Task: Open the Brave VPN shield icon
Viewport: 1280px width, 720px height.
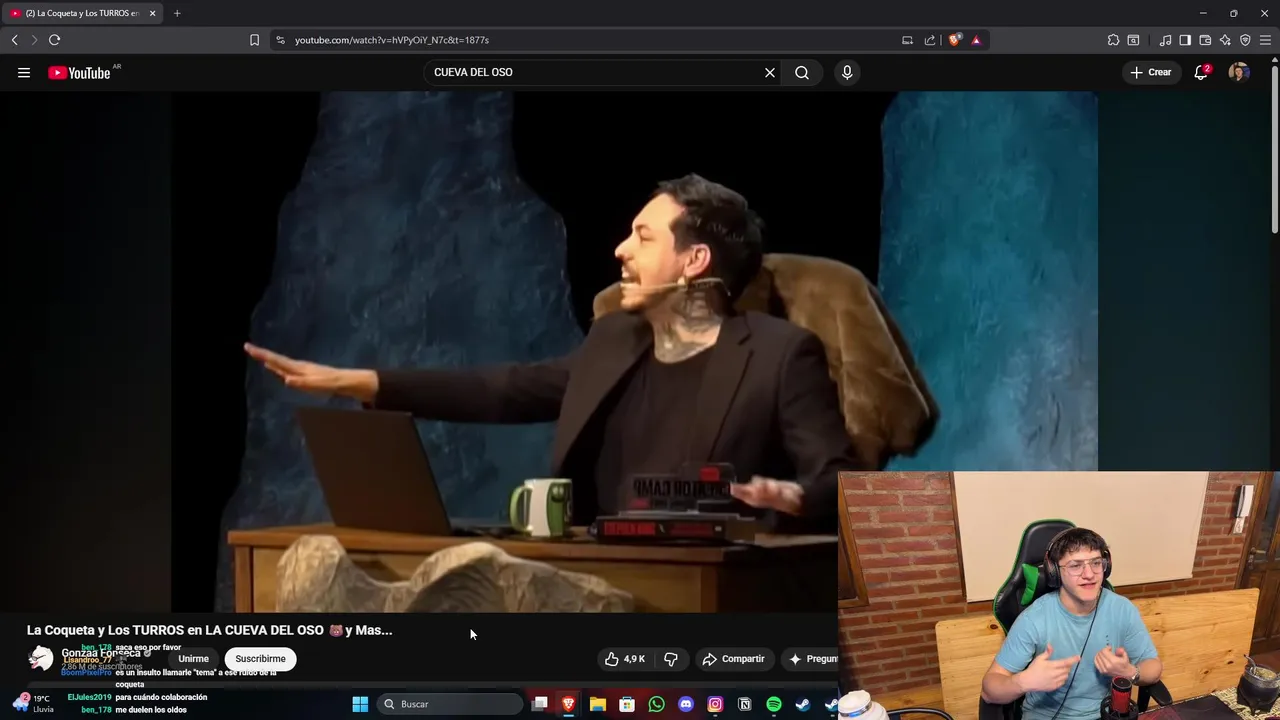Action: click(x=1245, y=40)
